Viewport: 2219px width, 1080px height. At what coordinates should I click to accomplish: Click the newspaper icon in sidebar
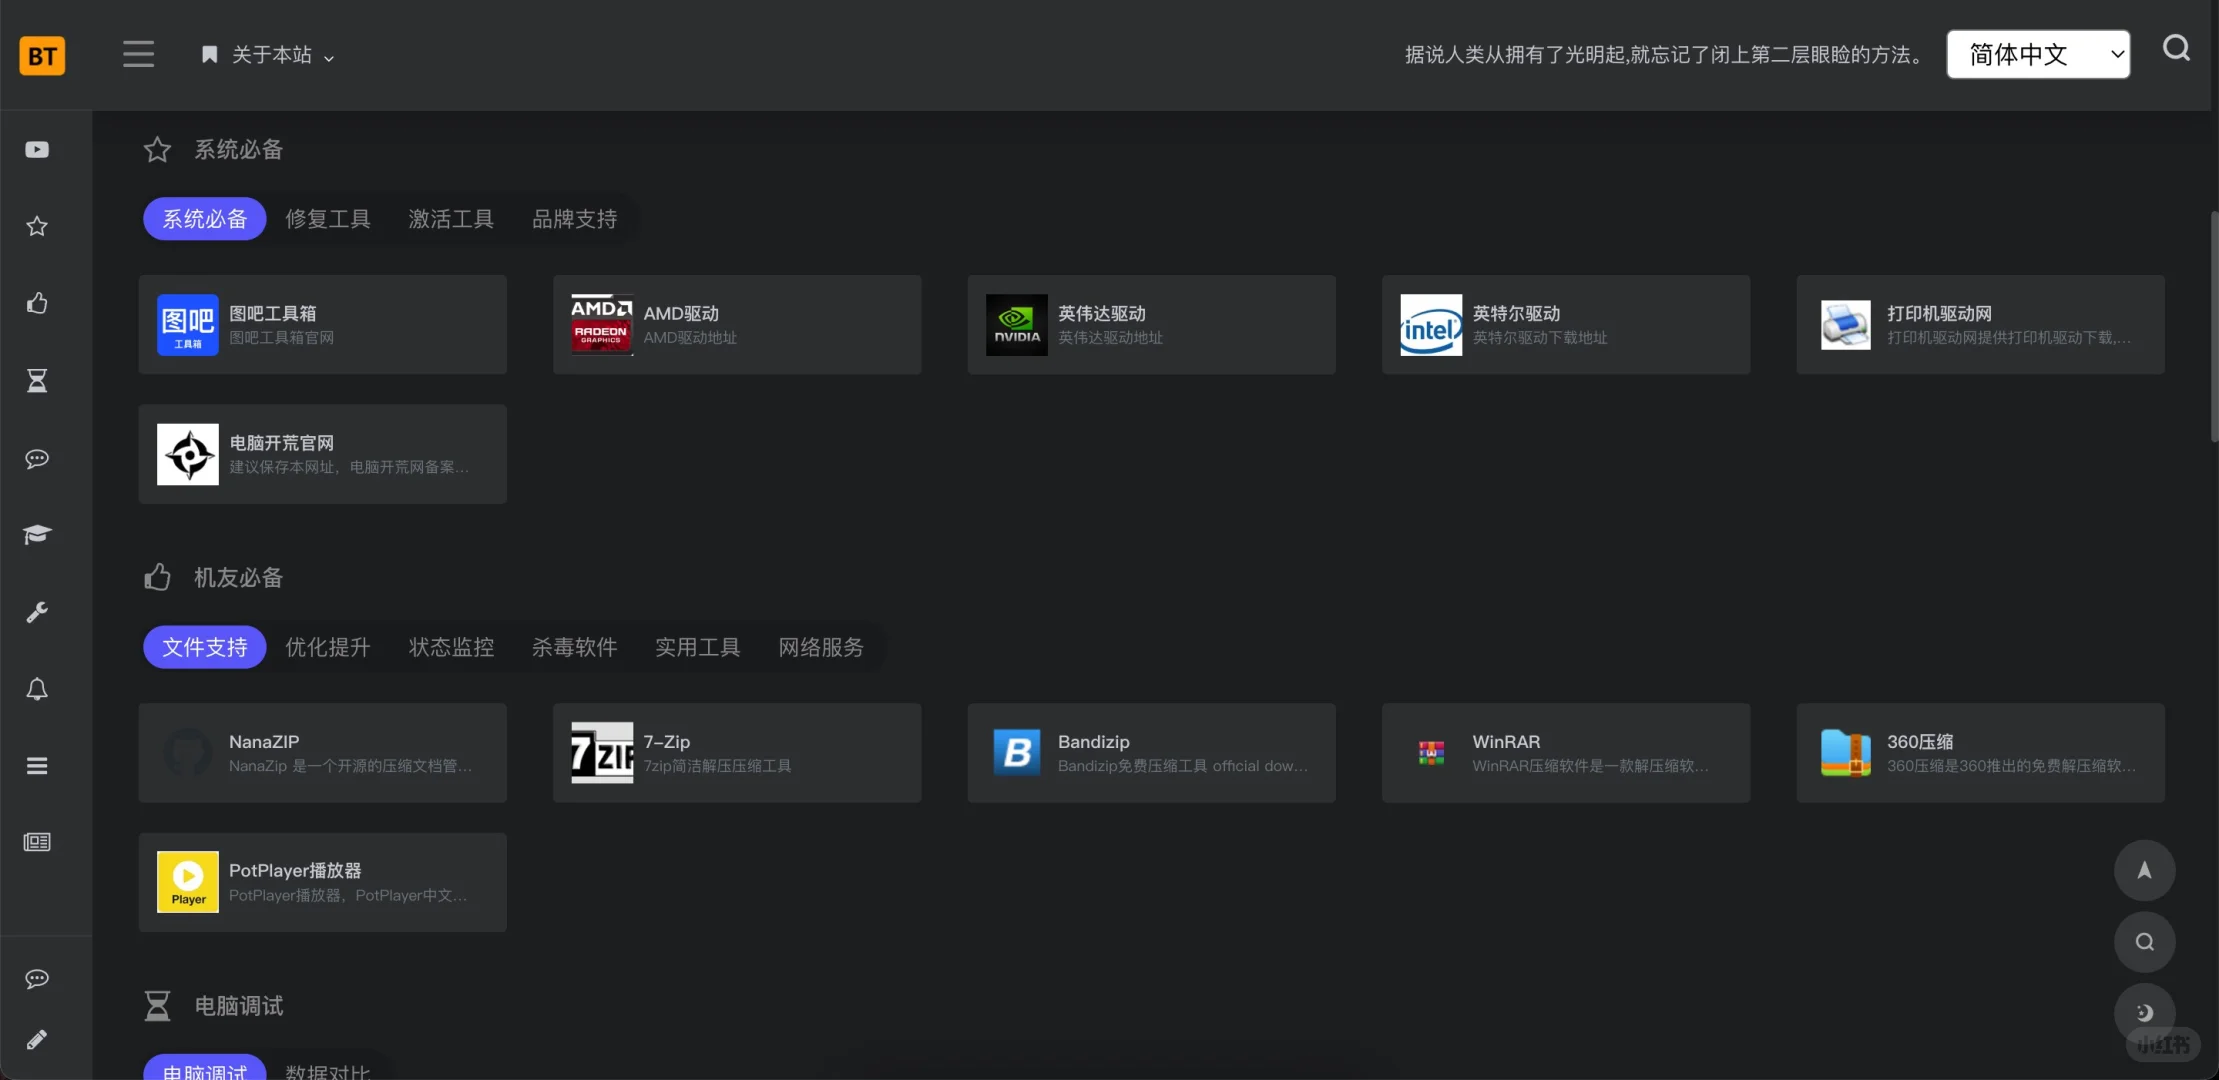click(x=37, y=842)
